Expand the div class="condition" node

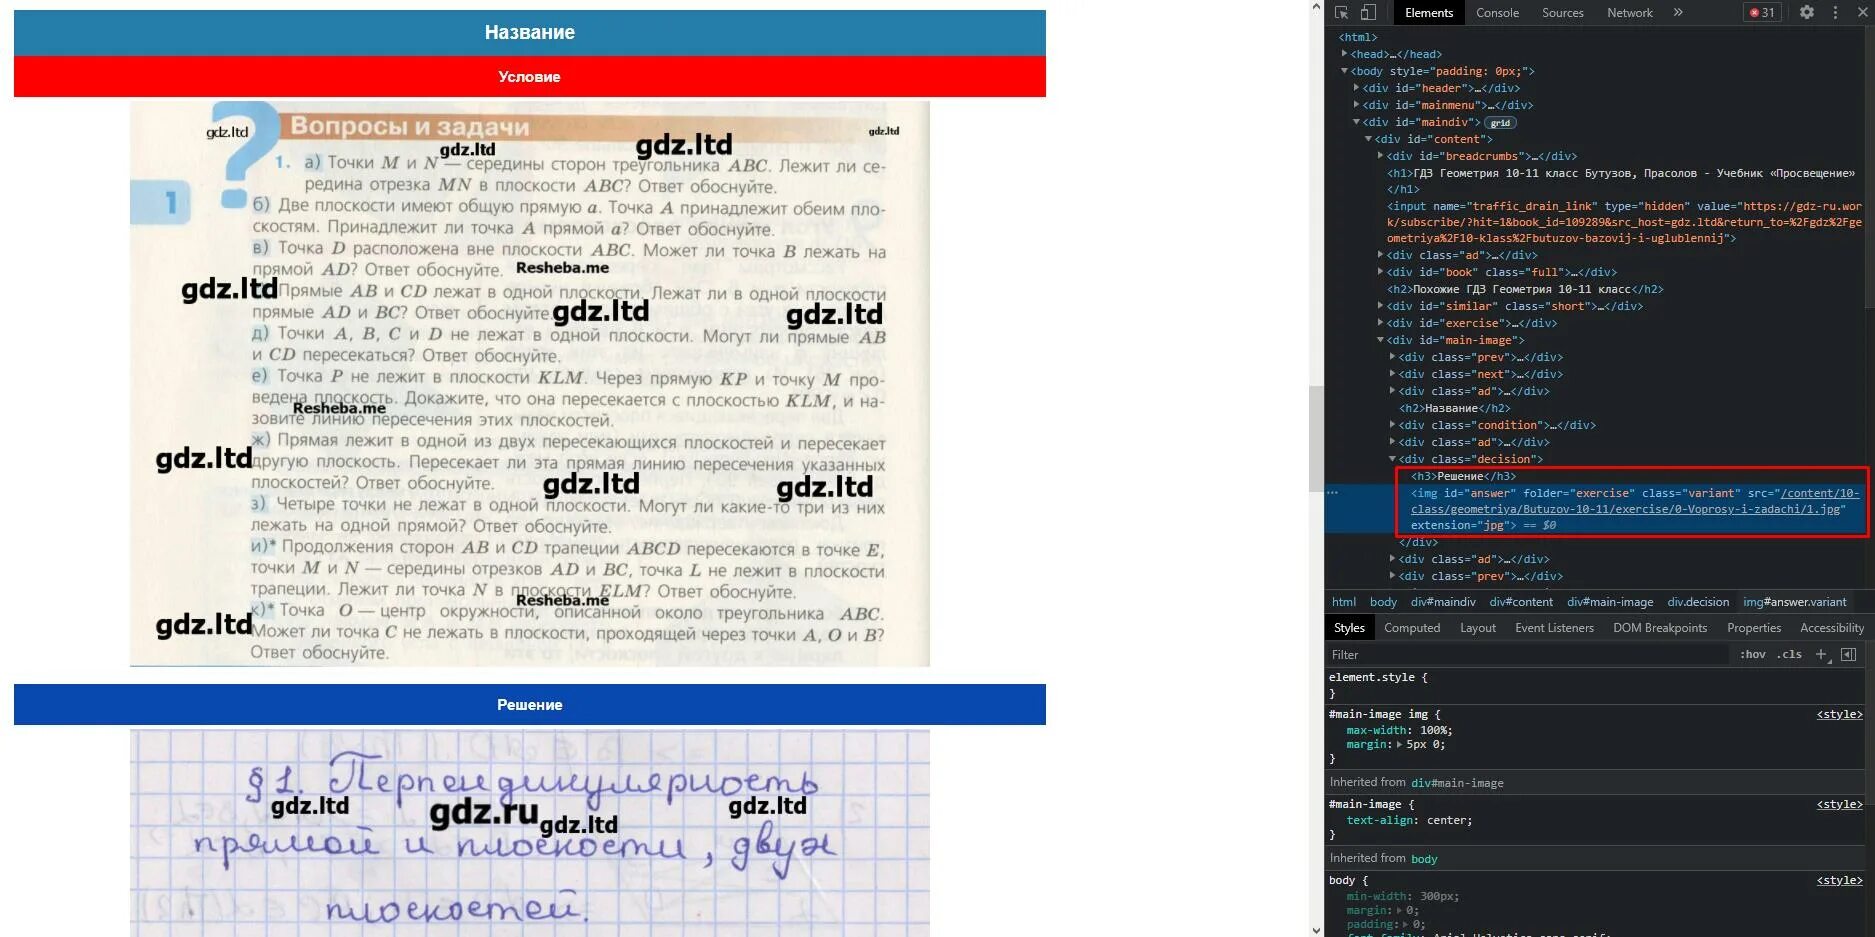[x=1392, y=425]
